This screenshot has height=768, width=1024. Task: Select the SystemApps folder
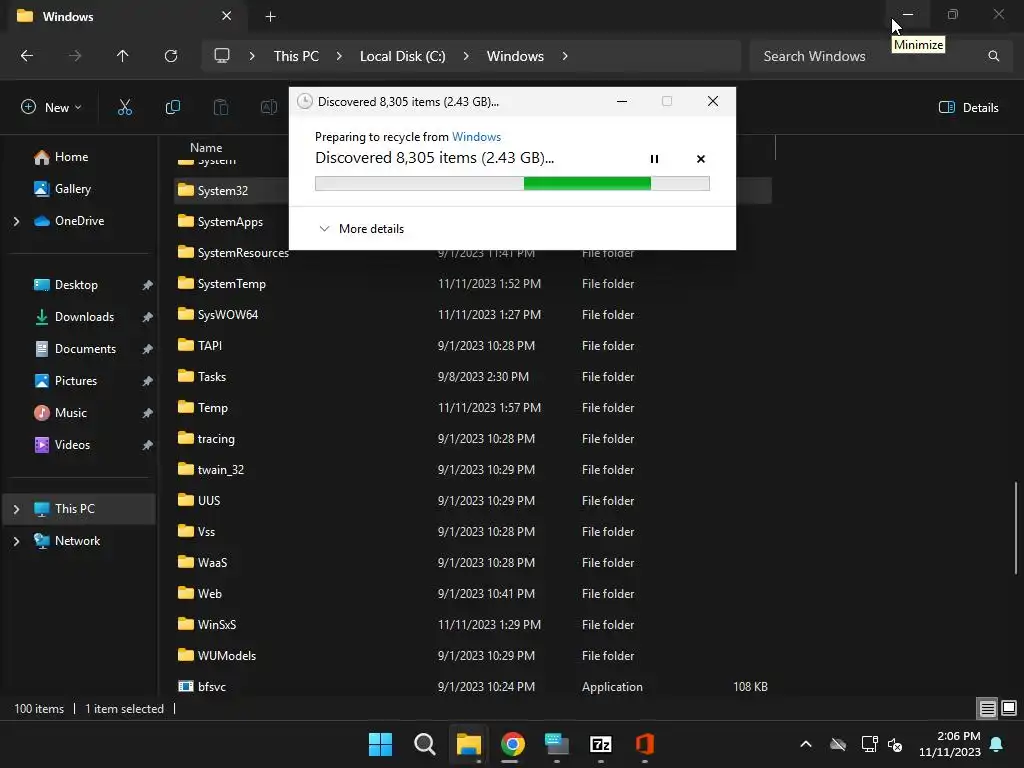232,222
